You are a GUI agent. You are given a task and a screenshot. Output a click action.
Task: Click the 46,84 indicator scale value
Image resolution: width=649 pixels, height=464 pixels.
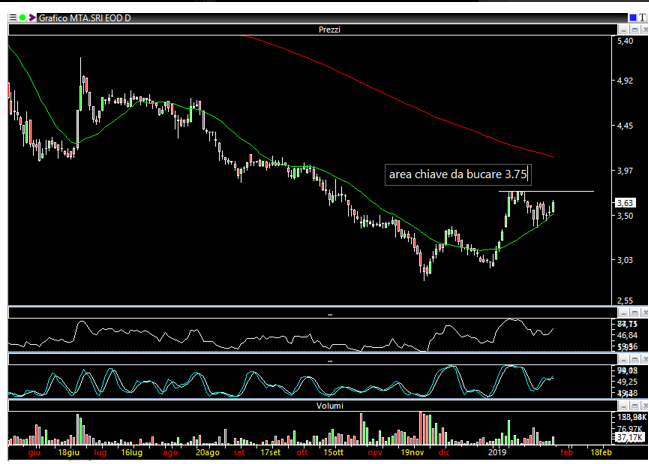click(x=627, y=335)
